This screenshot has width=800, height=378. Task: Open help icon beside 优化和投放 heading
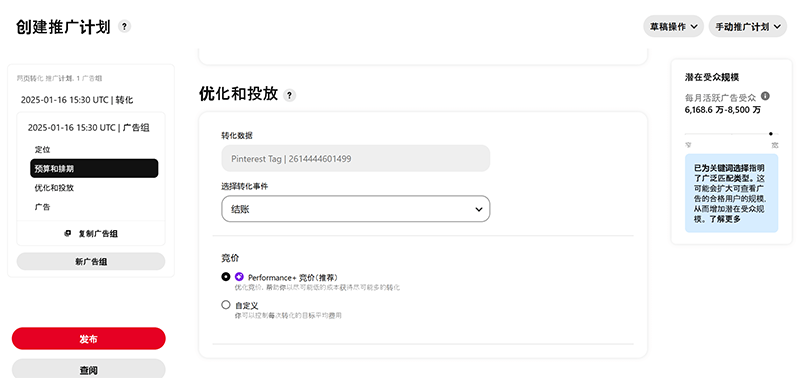click(x=289, y=95)
